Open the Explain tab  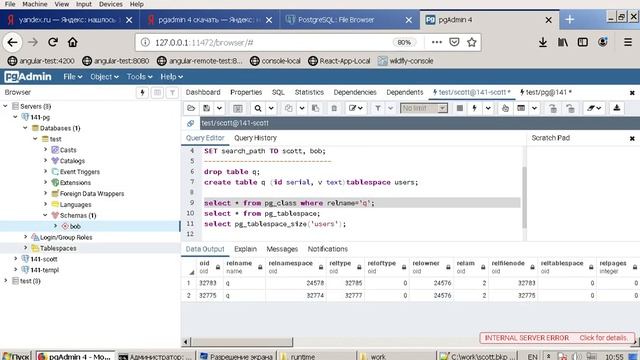coord(245,249)
